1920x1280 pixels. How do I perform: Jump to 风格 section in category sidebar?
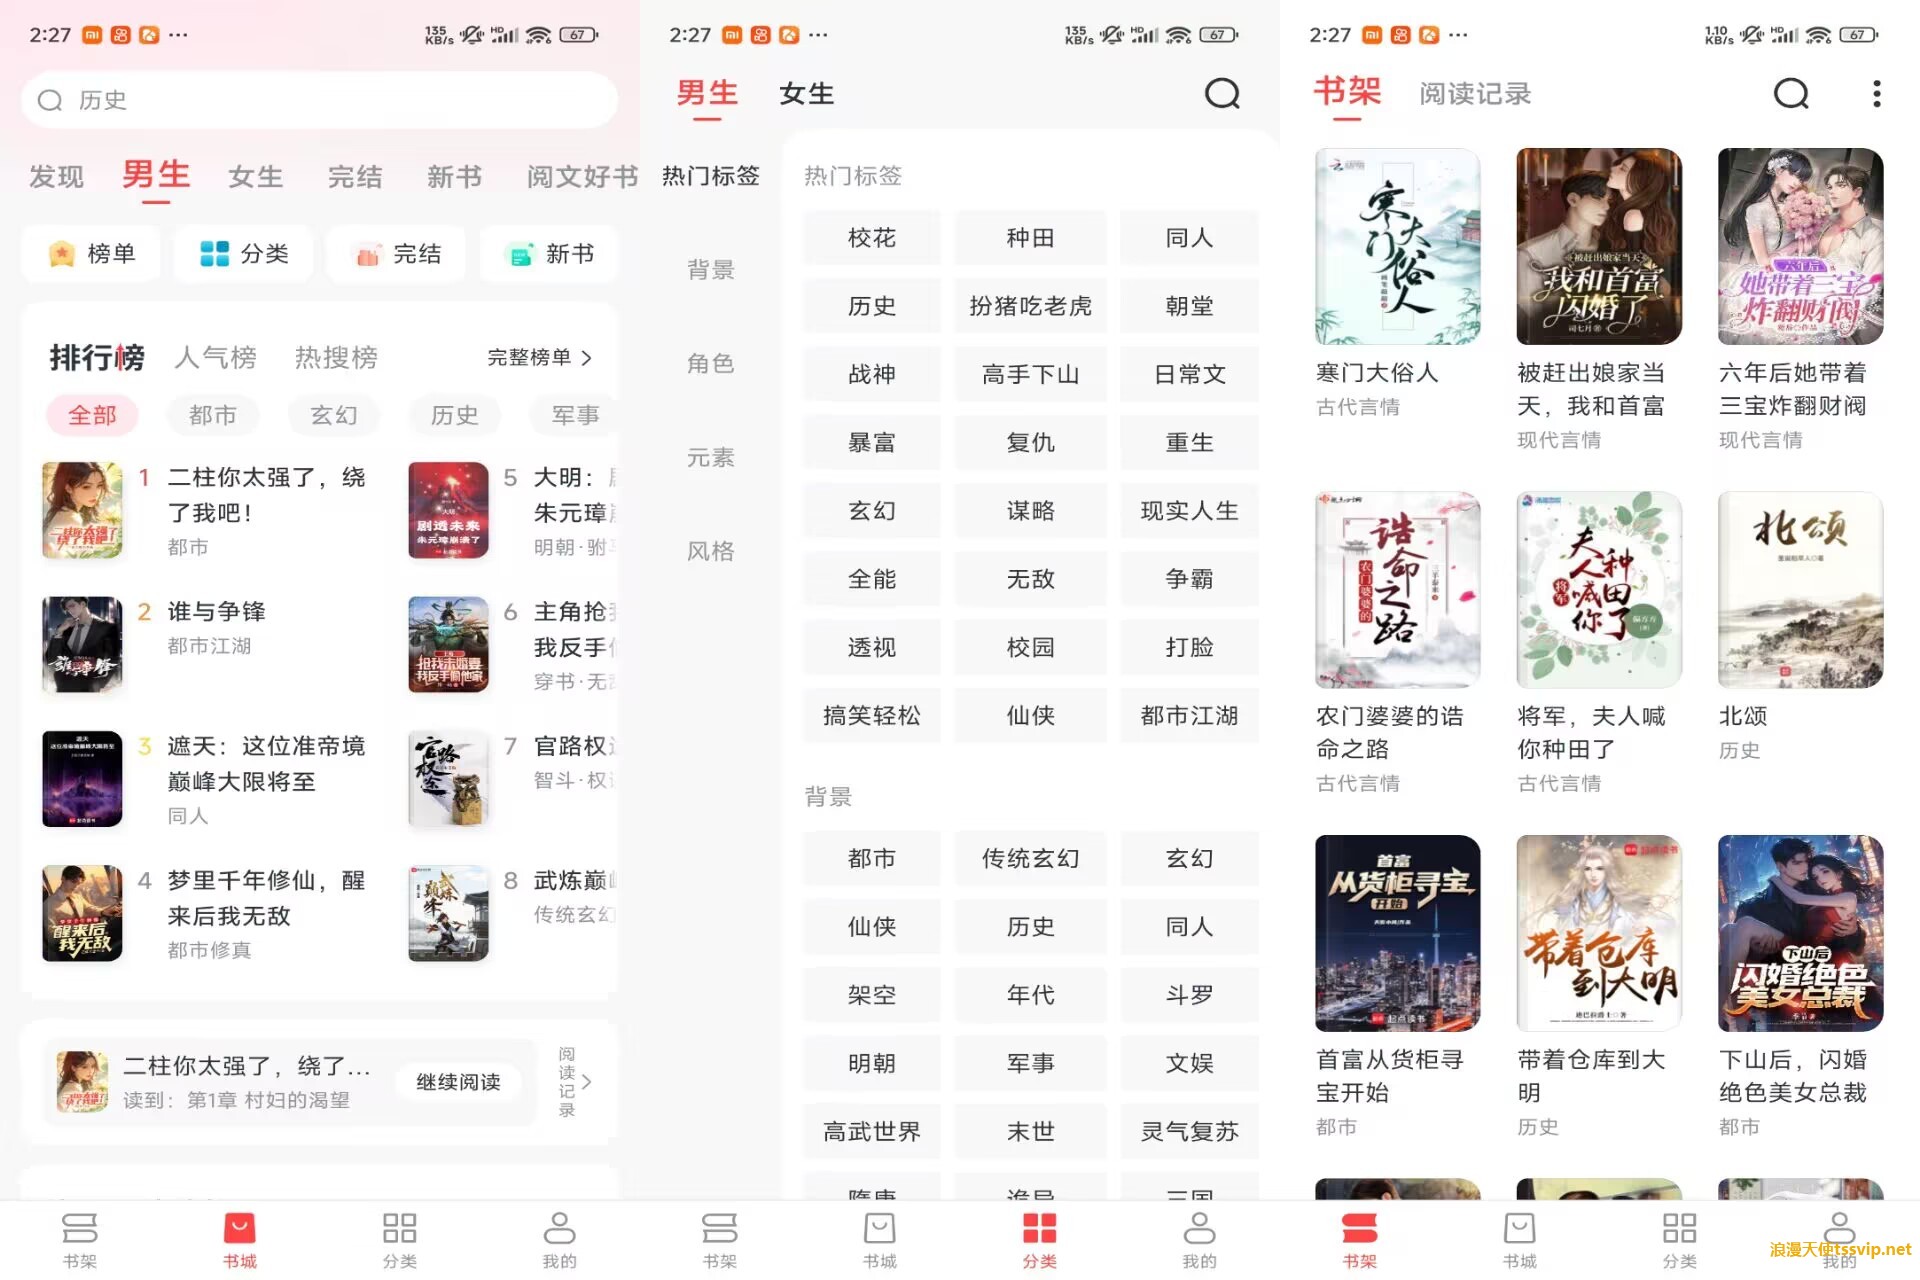coord(711,552)
